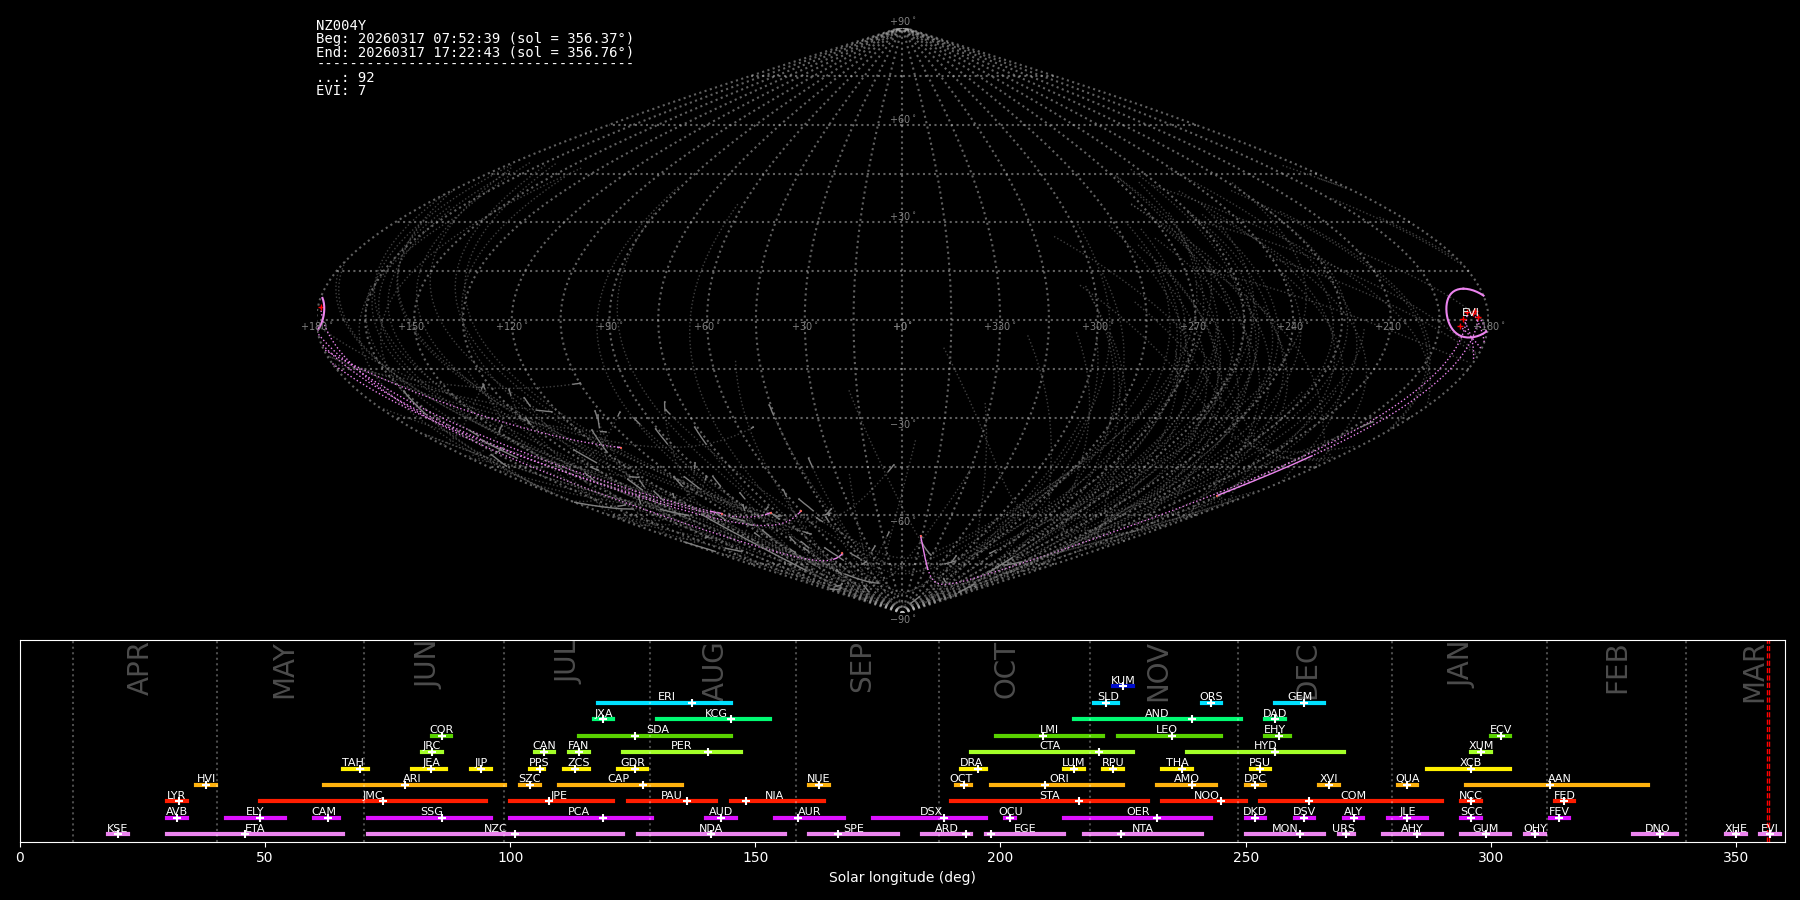Click the SSG purple activity bar
Image resolution: width=1800 pixels, height=900 pixels.
(429, 818)
